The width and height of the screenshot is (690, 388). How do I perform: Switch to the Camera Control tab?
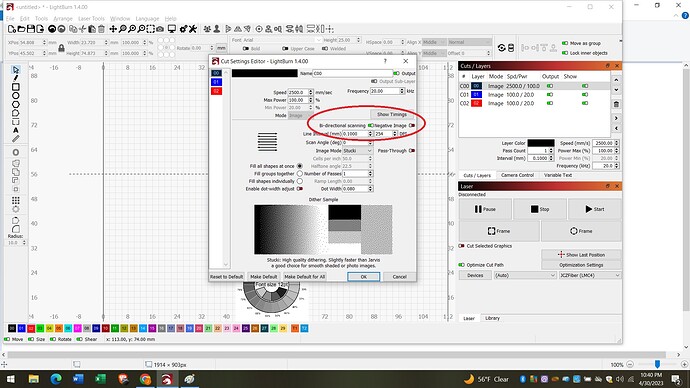pos(517,175)
